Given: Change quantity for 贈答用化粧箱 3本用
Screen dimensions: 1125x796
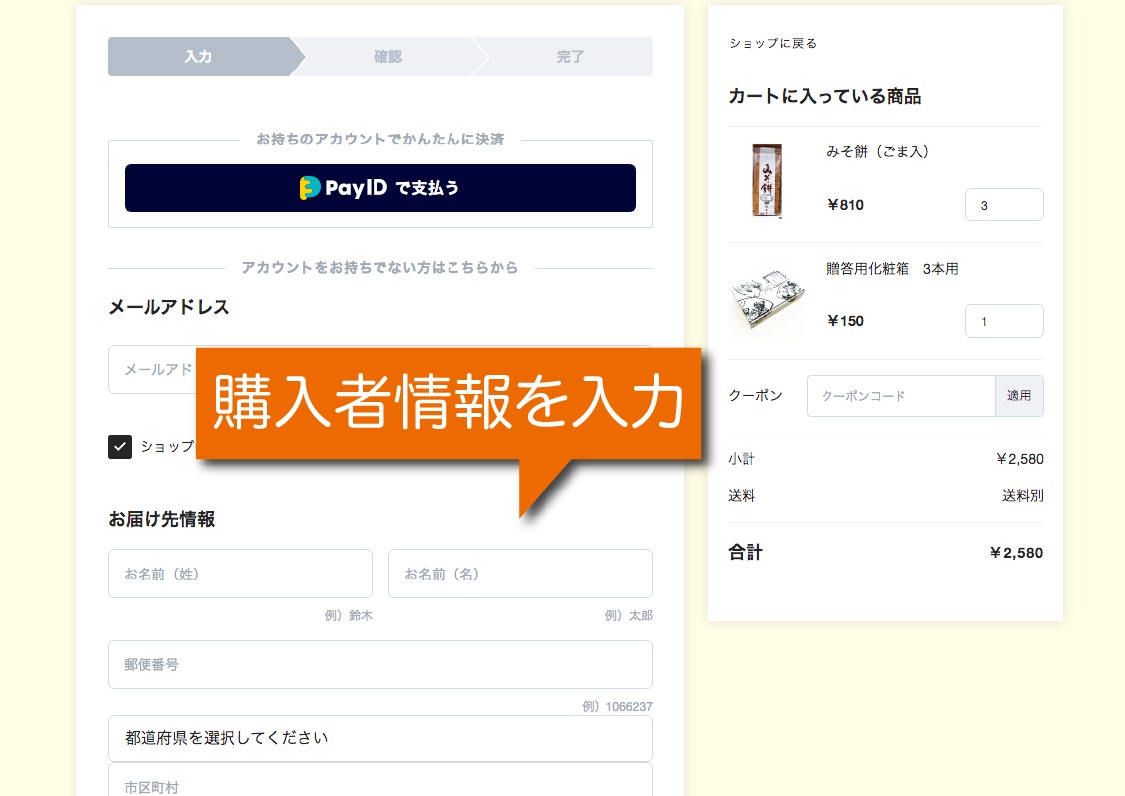Looking at the screenshot, I should click(x=1004, y=321).
